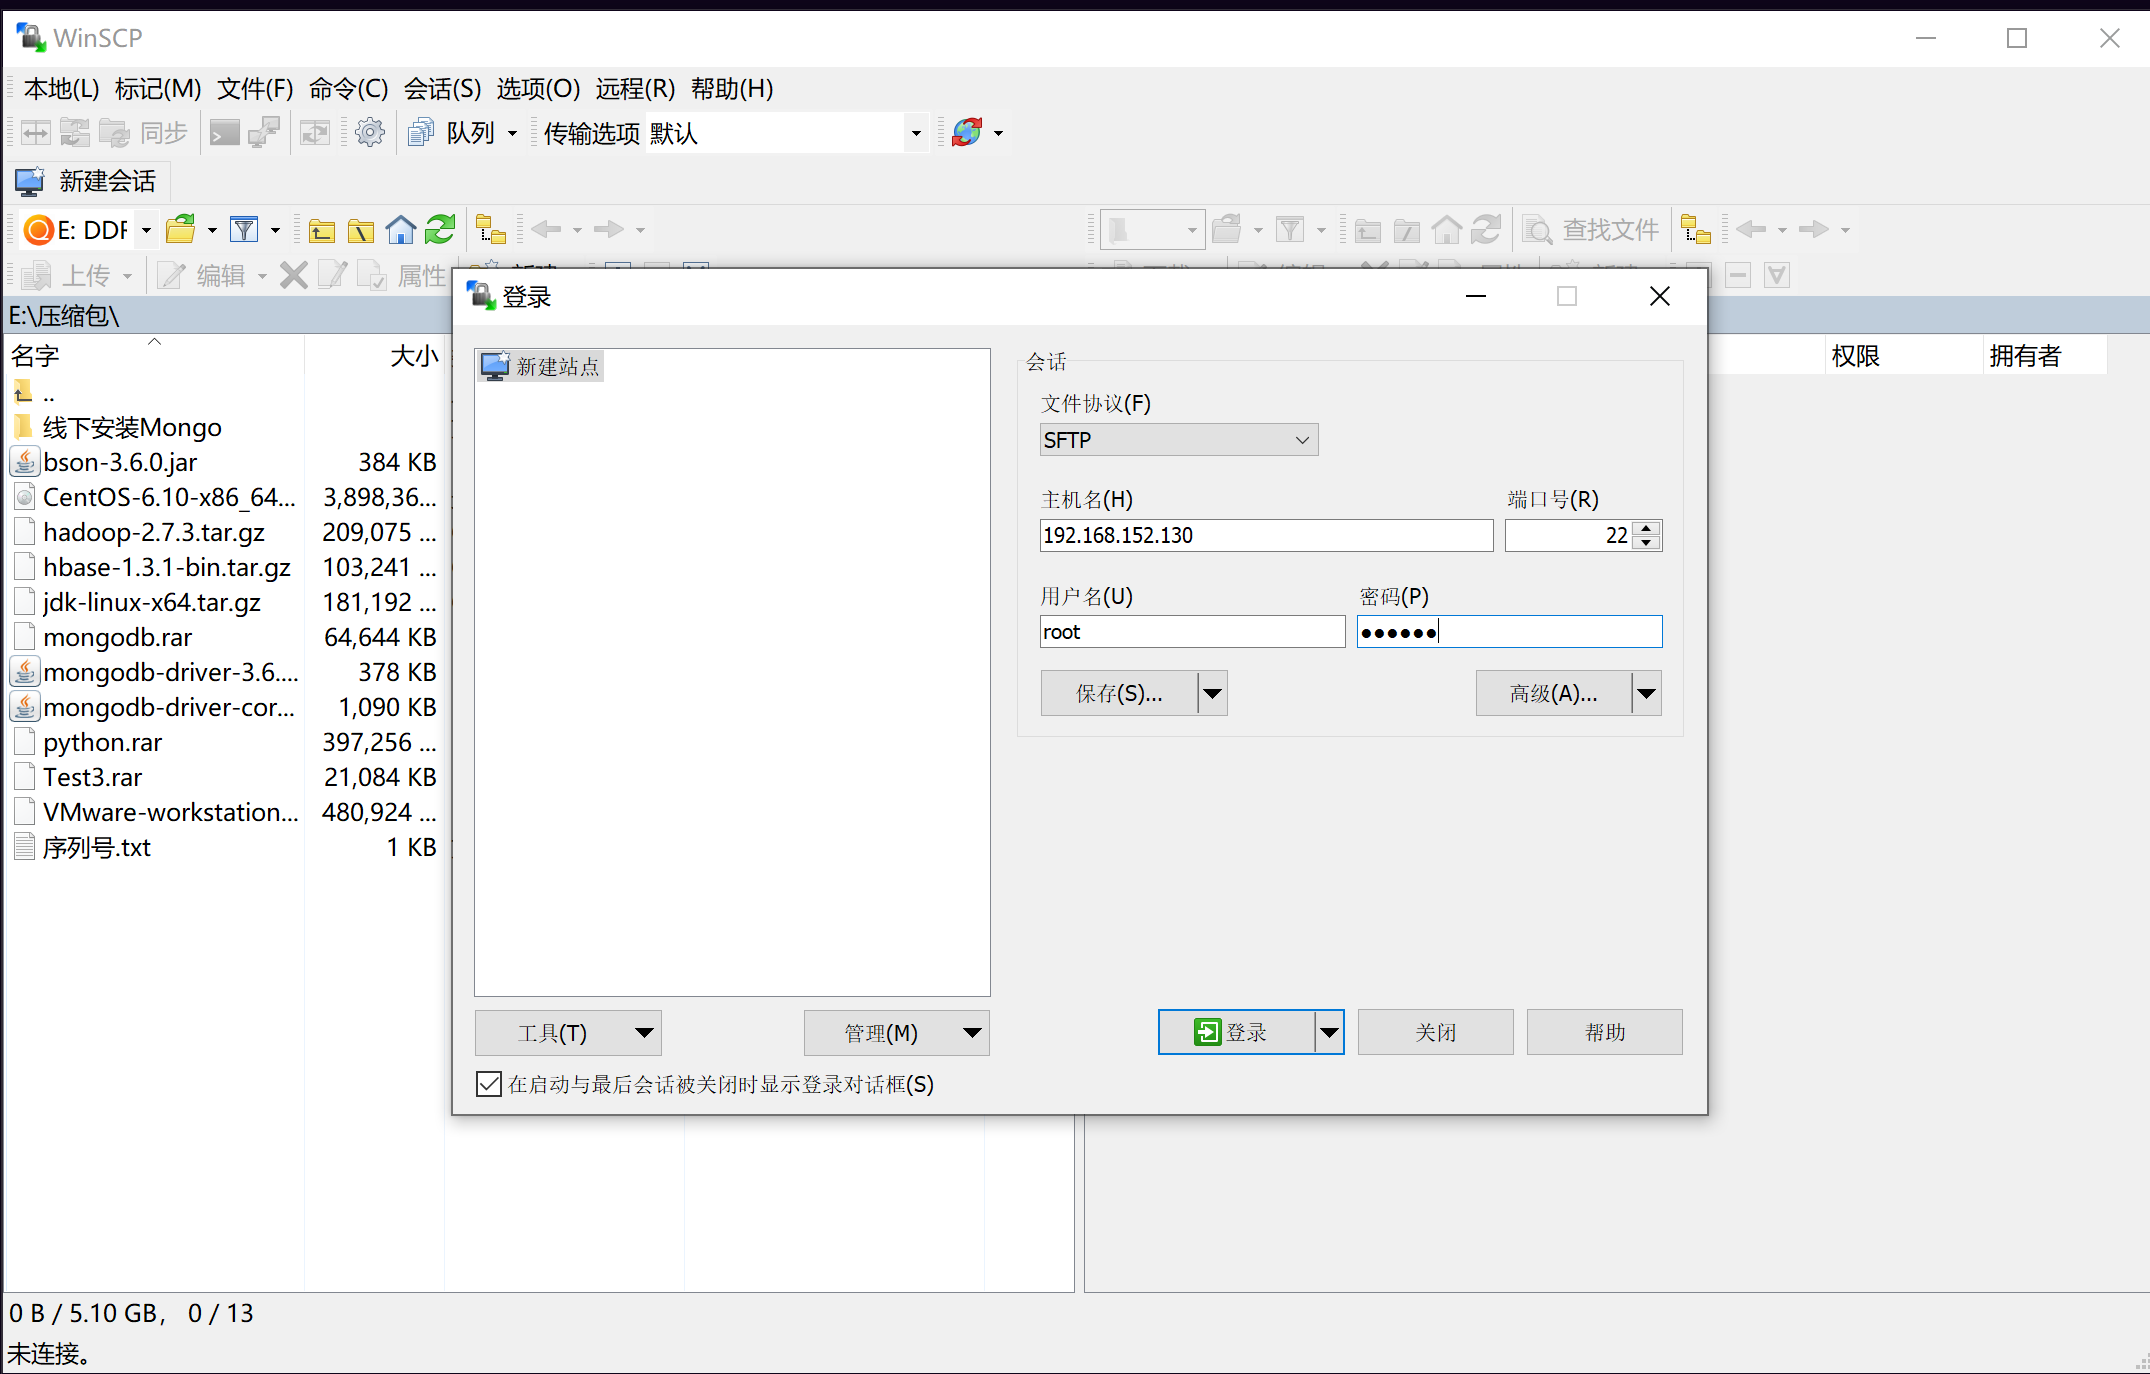Open 文件协议 SFTP protocol dropdown
Viewport: 2150px width, 1374px height.
(x=1179, y=440)
